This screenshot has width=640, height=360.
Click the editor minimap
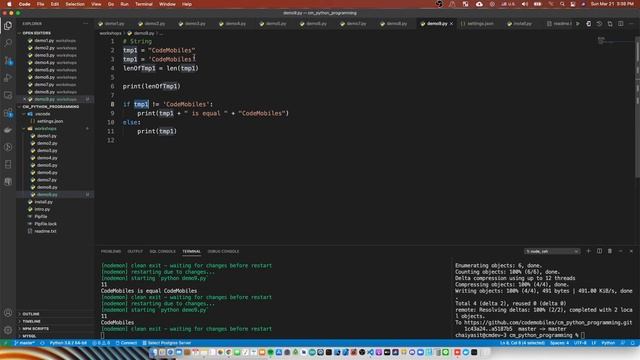point(616,41)
